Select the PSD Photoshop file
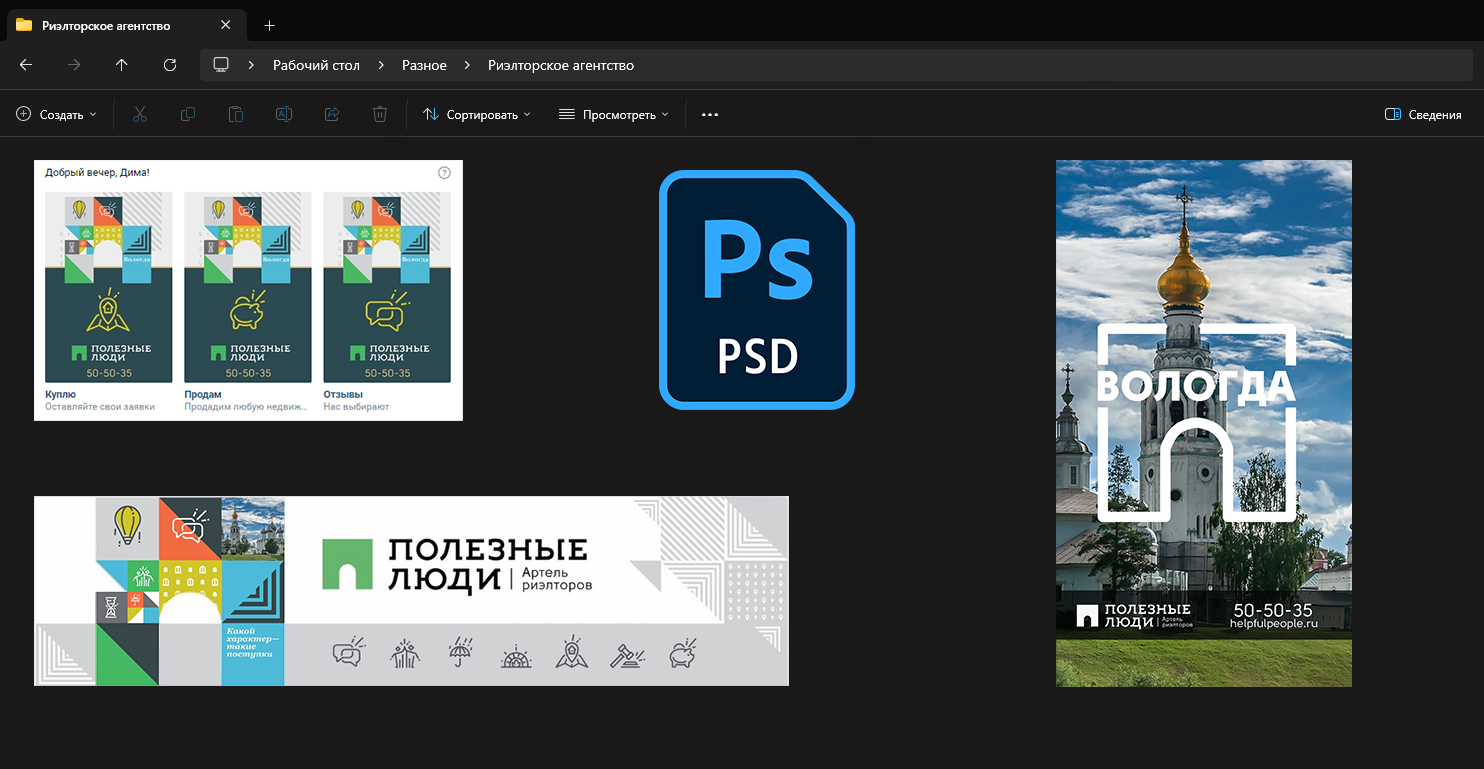 pos(757,290)
